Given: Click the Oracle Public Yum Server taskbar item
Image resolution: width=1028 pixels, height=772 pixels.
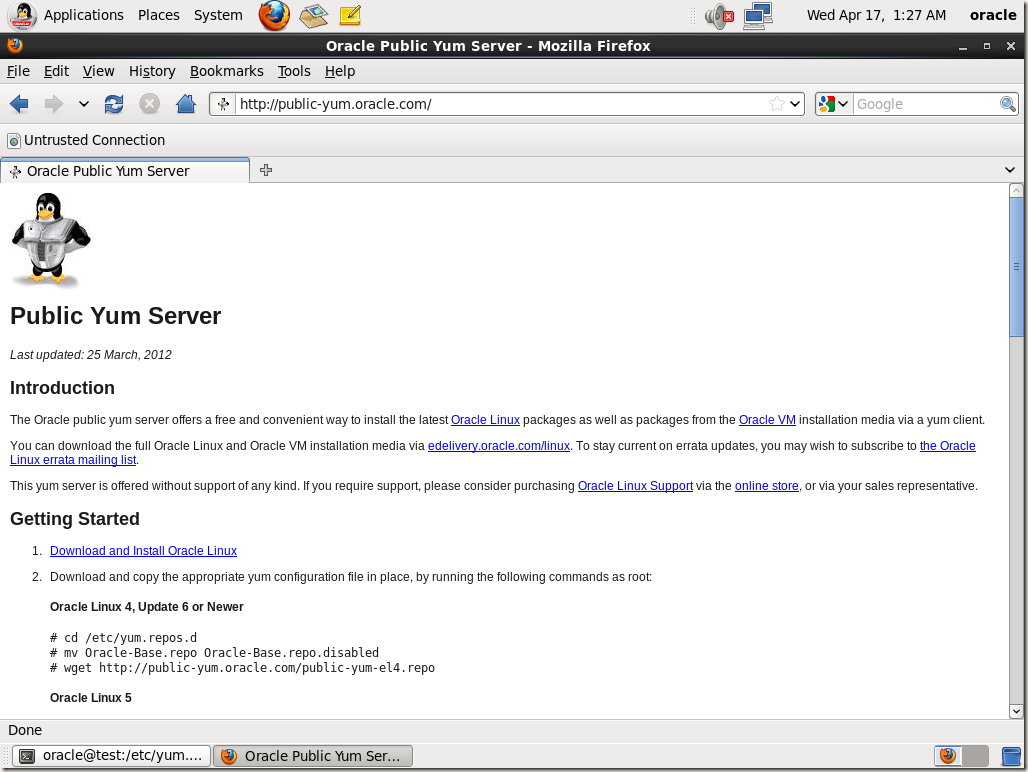Looking at the screenshot, I should 313,756.
